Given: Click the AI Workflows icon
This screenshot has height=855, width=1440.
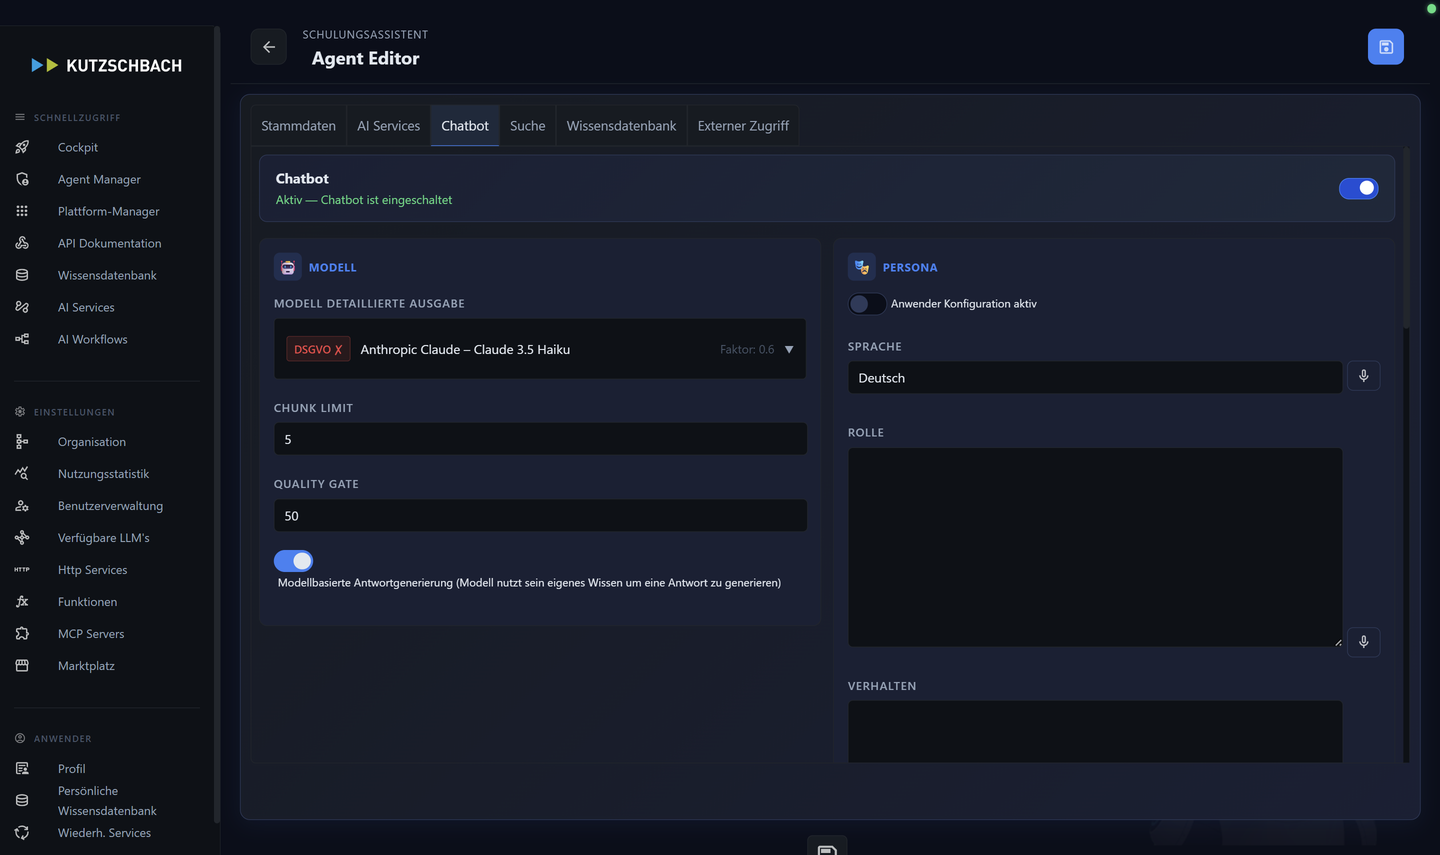Looking at the screenshot, I should click(22, 339).
